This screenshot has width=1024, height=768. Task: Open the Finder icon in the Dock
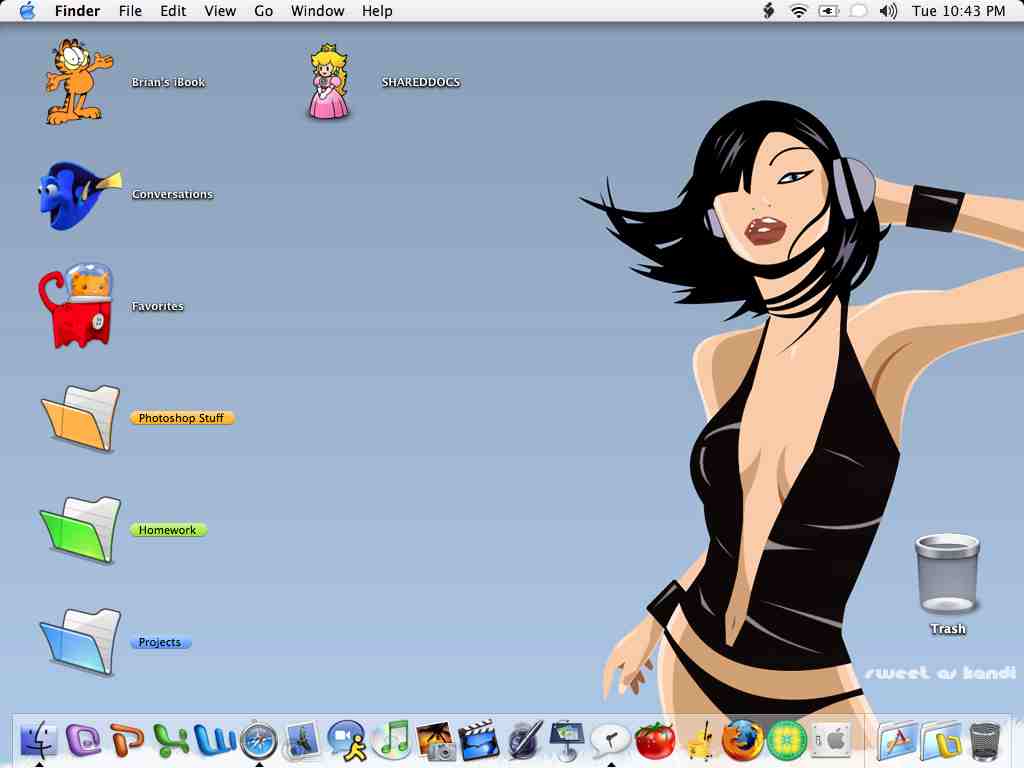tap(39, 741)
